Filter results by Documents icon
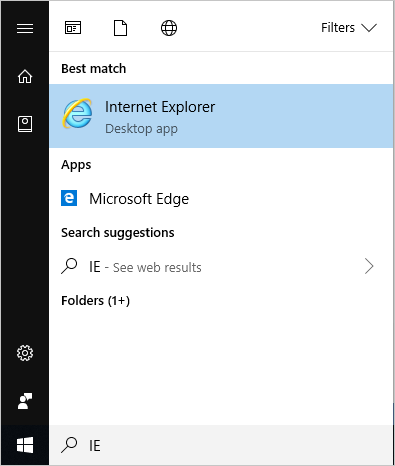The width and height of the screenshot is (395, 466). click(120, 28)
